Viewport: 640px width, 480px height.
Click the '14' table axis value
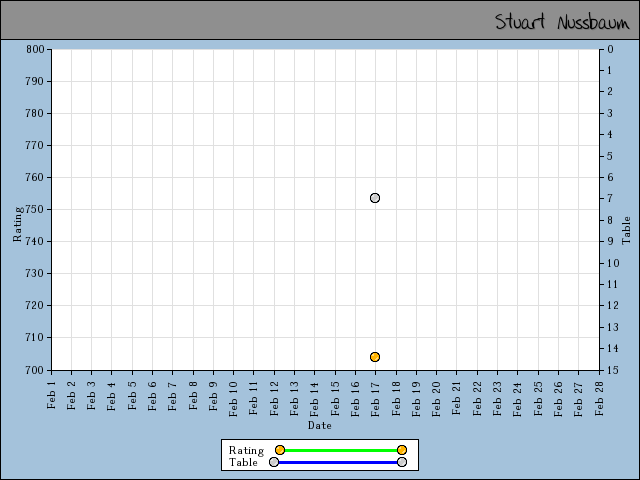click(x=613, y=348)
